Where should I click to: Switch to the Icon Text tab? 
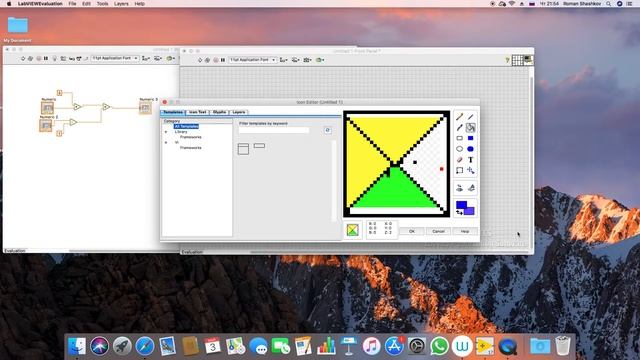(x=198, y=112)
